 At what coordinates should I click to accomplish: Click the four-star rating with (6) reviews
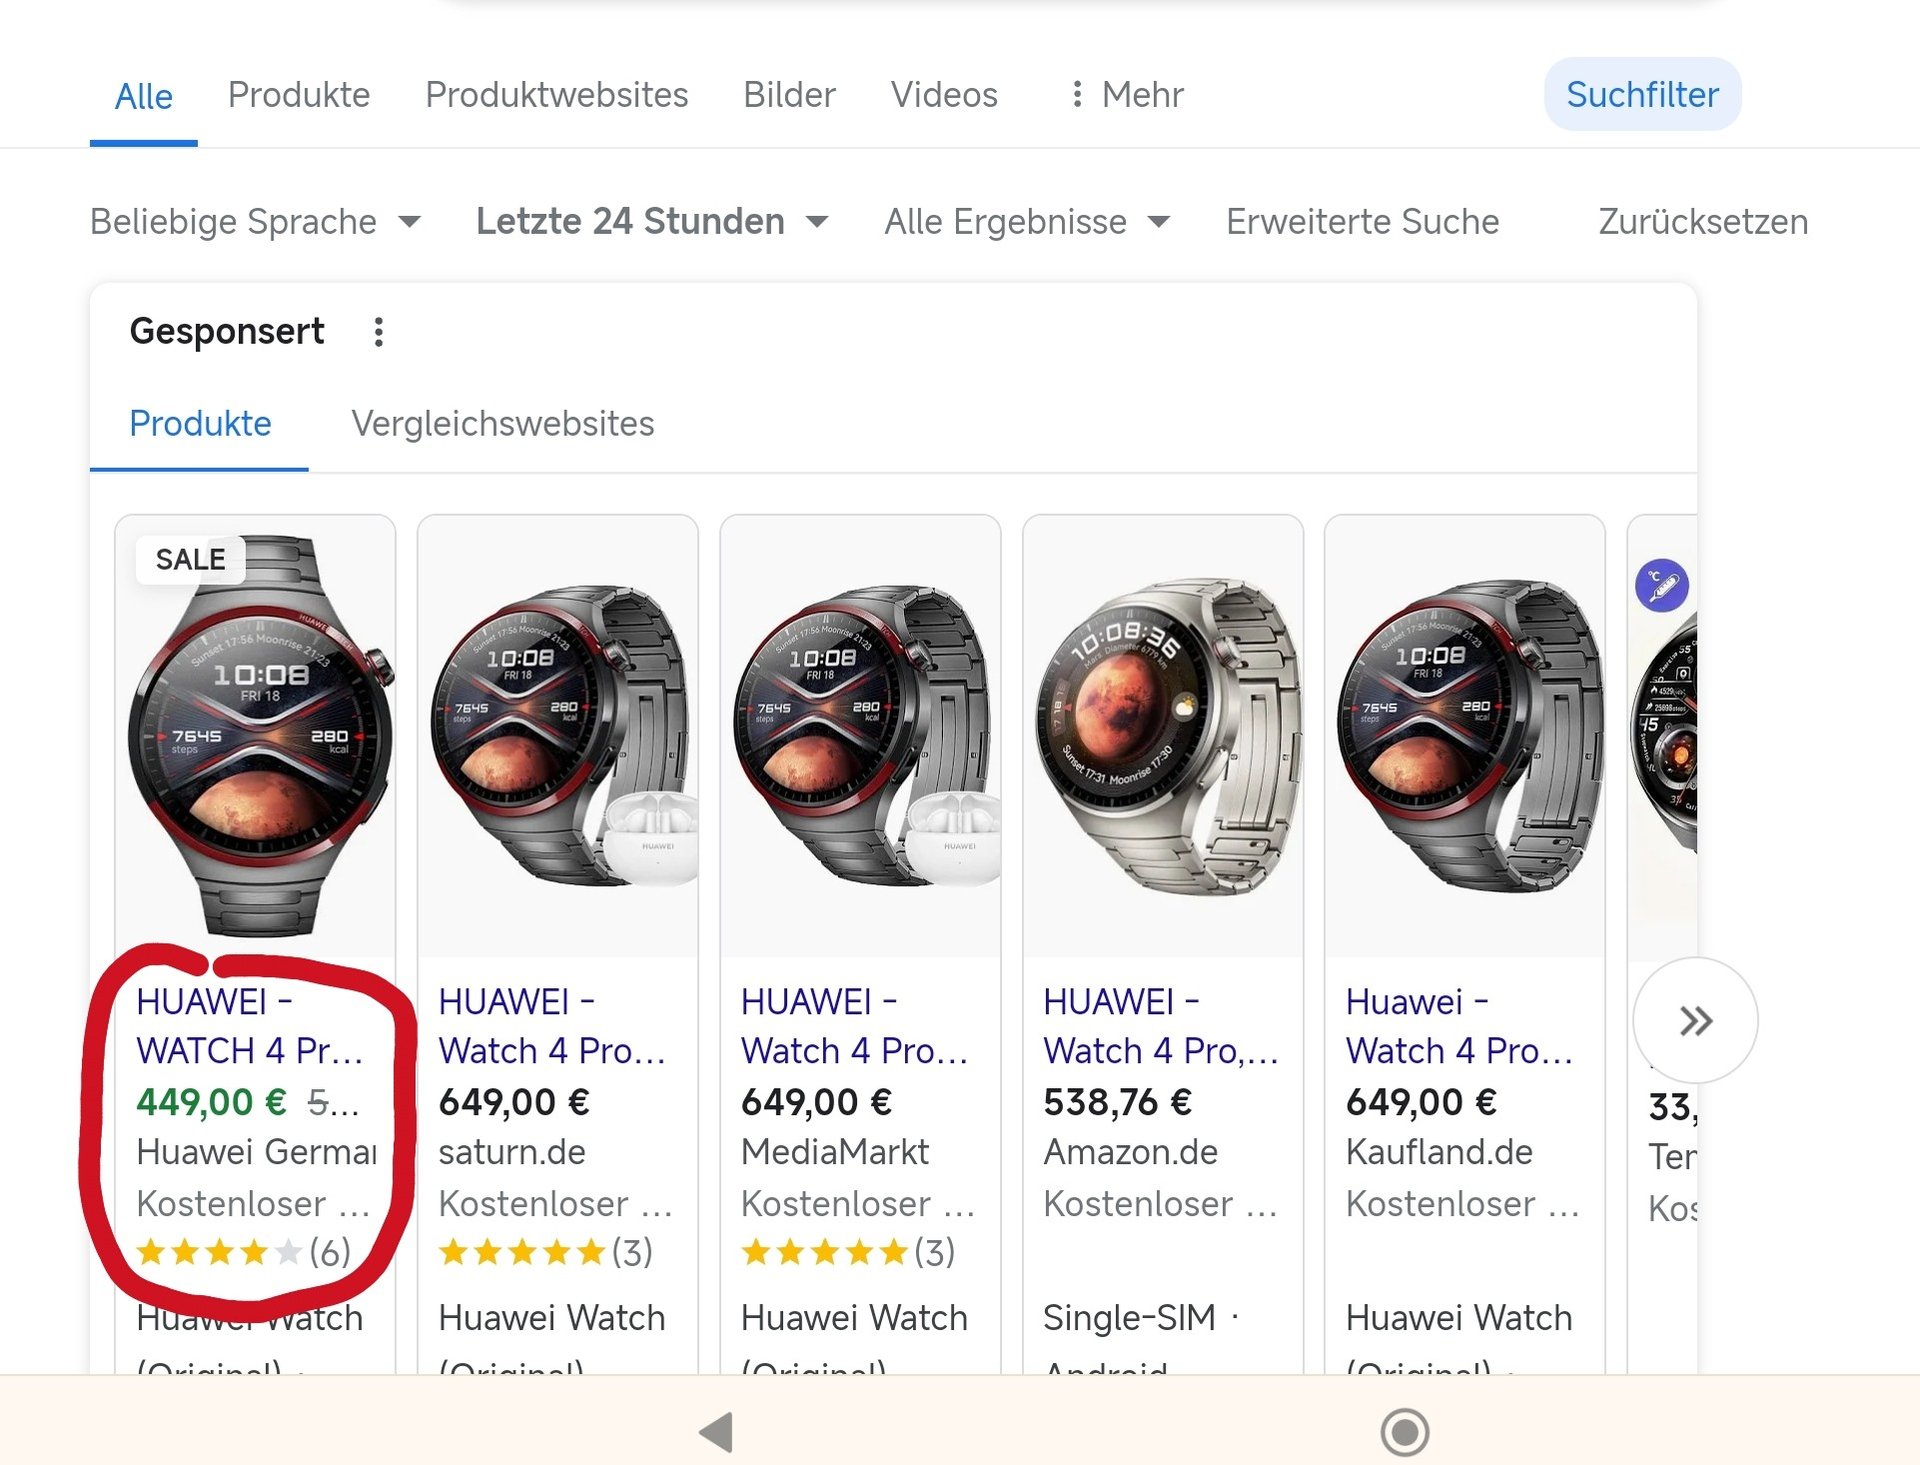coord(244,1251)
